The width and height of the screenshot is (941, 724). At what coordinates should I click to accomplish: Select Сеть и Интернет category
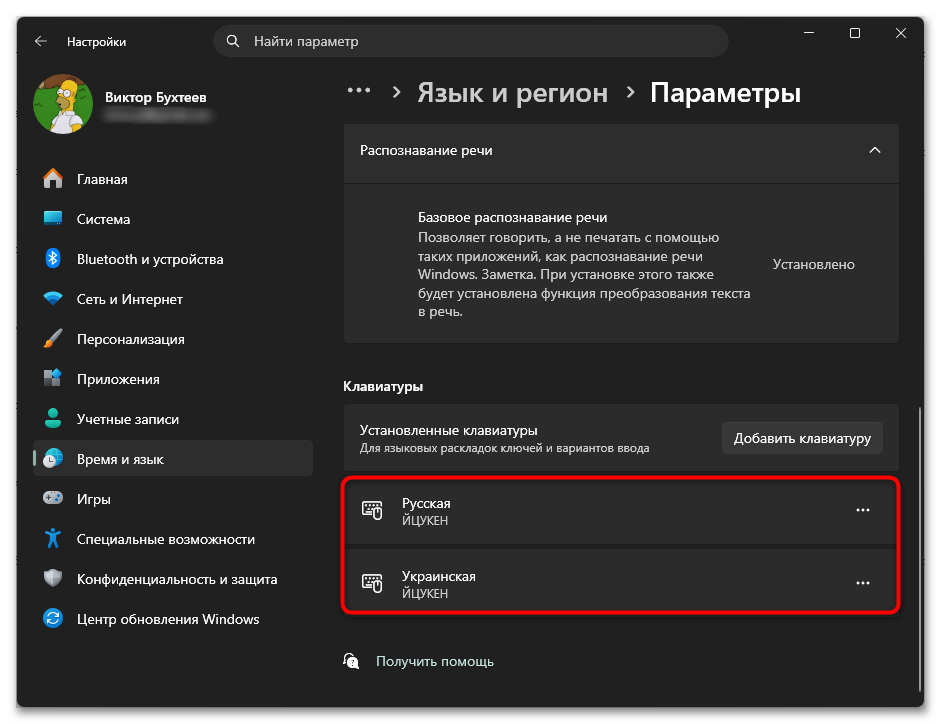[173, 298]
